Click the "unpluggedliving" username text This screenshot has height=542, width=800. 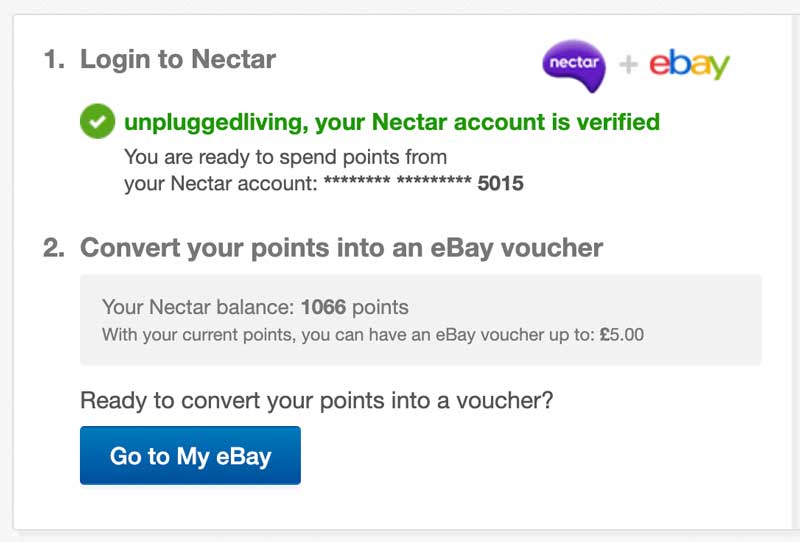coord(213,122)
